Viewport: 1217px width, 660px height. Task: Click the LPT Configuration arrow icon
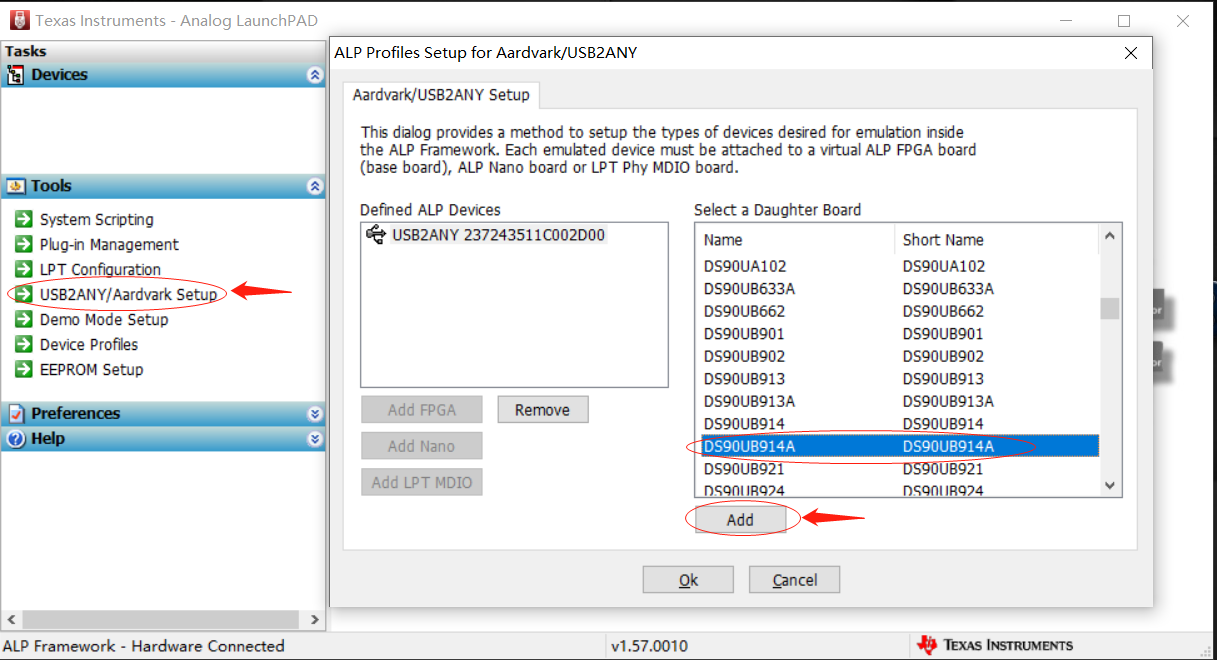pos(24,269)
